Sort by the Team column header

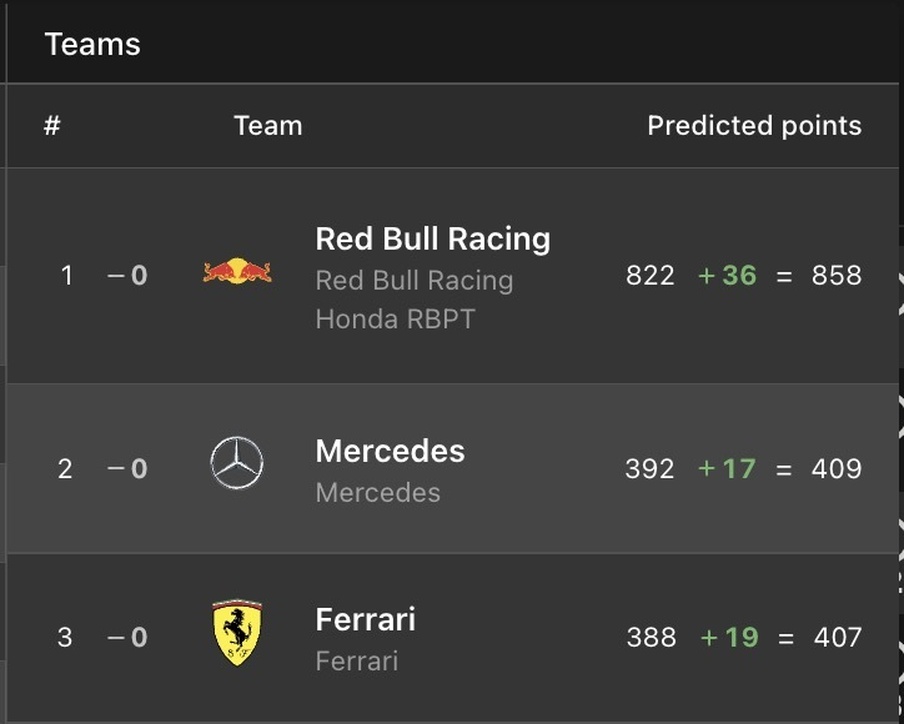[268, 126]
